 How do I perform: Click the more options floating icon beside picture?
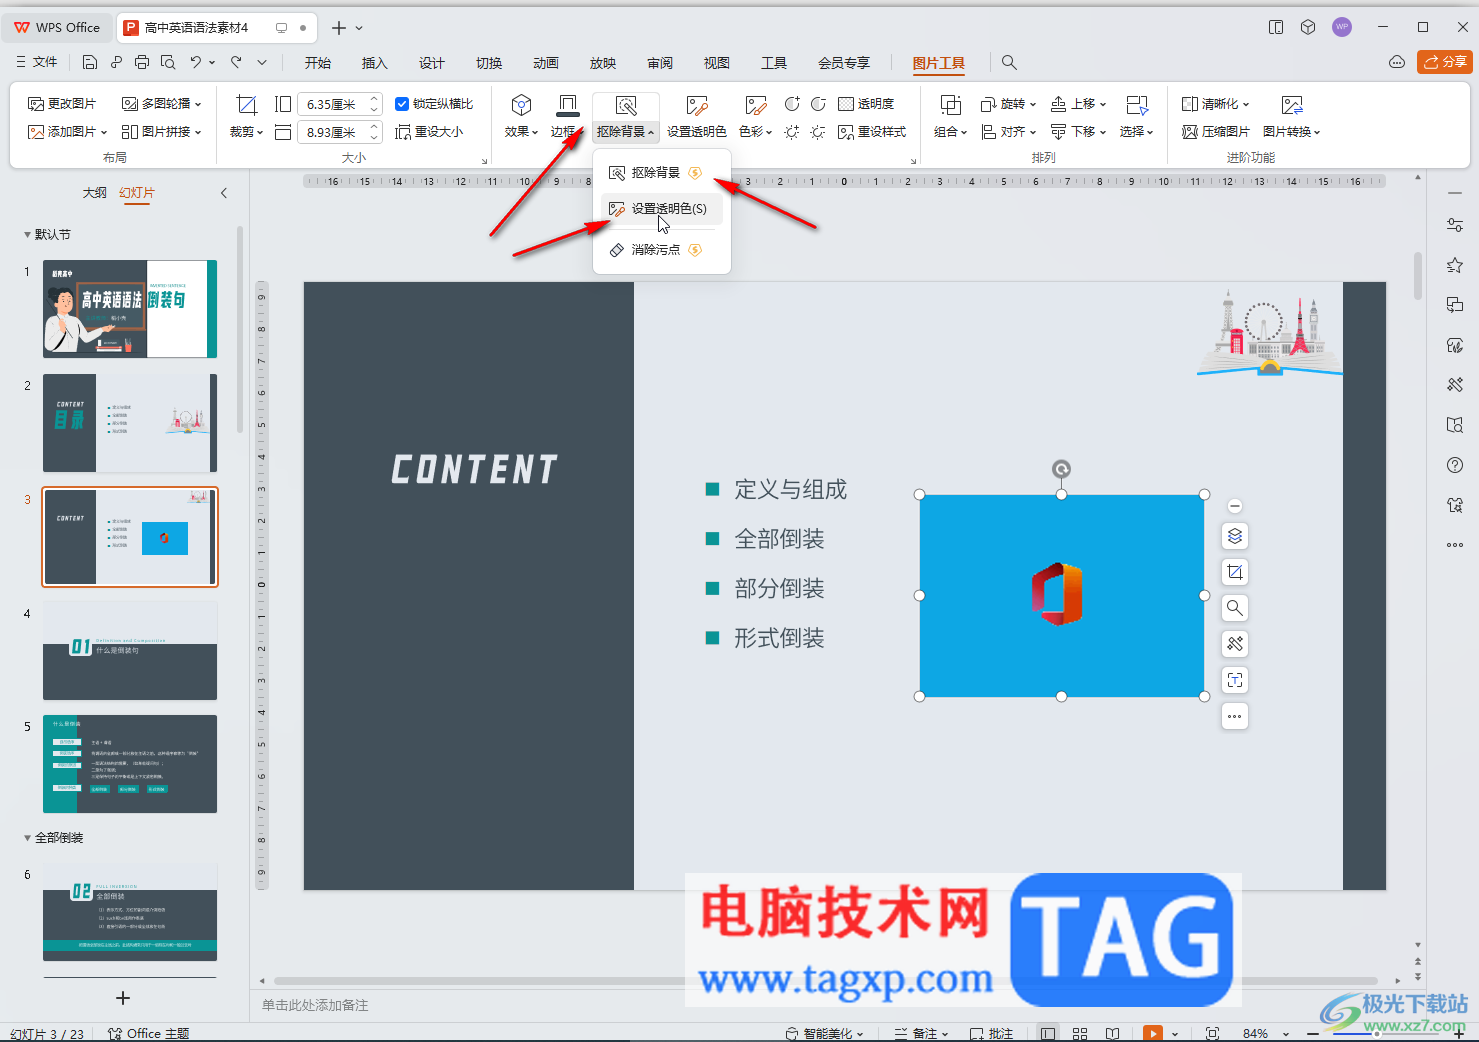(x=1235, y=716)
